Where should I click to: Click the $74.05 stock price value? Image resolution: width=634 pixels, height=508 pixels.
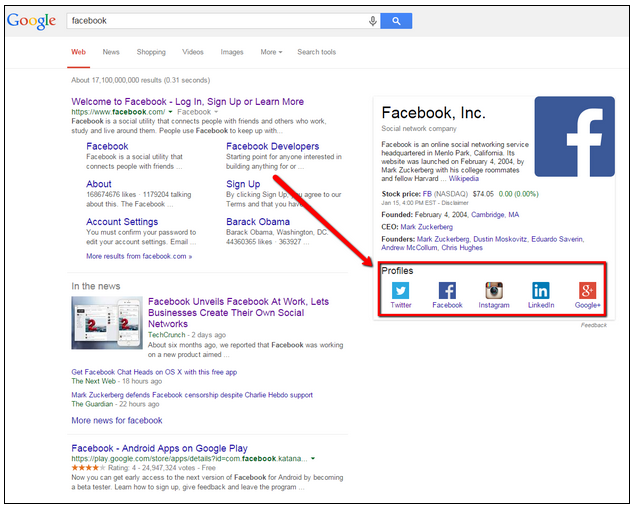pyautogui.click(x=483, y=194)
